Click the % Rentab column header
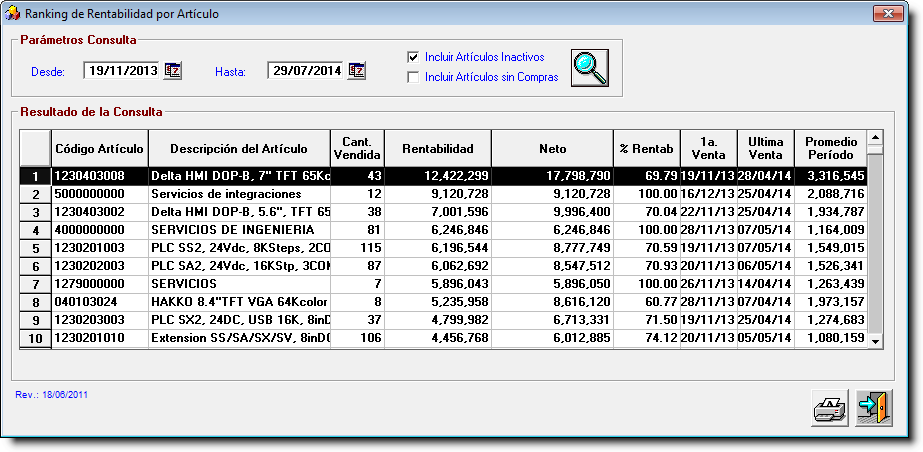Viewport: 923px width, 452px height. (x=646, y=148)
